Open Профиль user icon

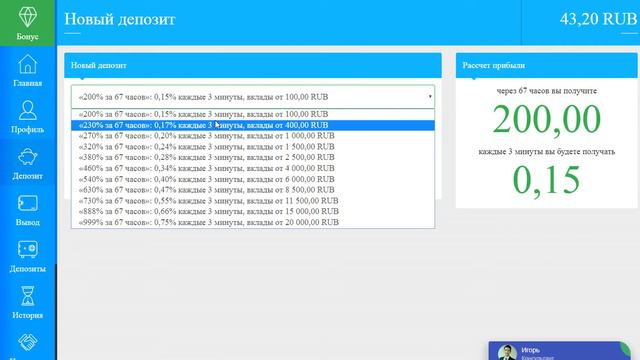click(x=27, y=110)
